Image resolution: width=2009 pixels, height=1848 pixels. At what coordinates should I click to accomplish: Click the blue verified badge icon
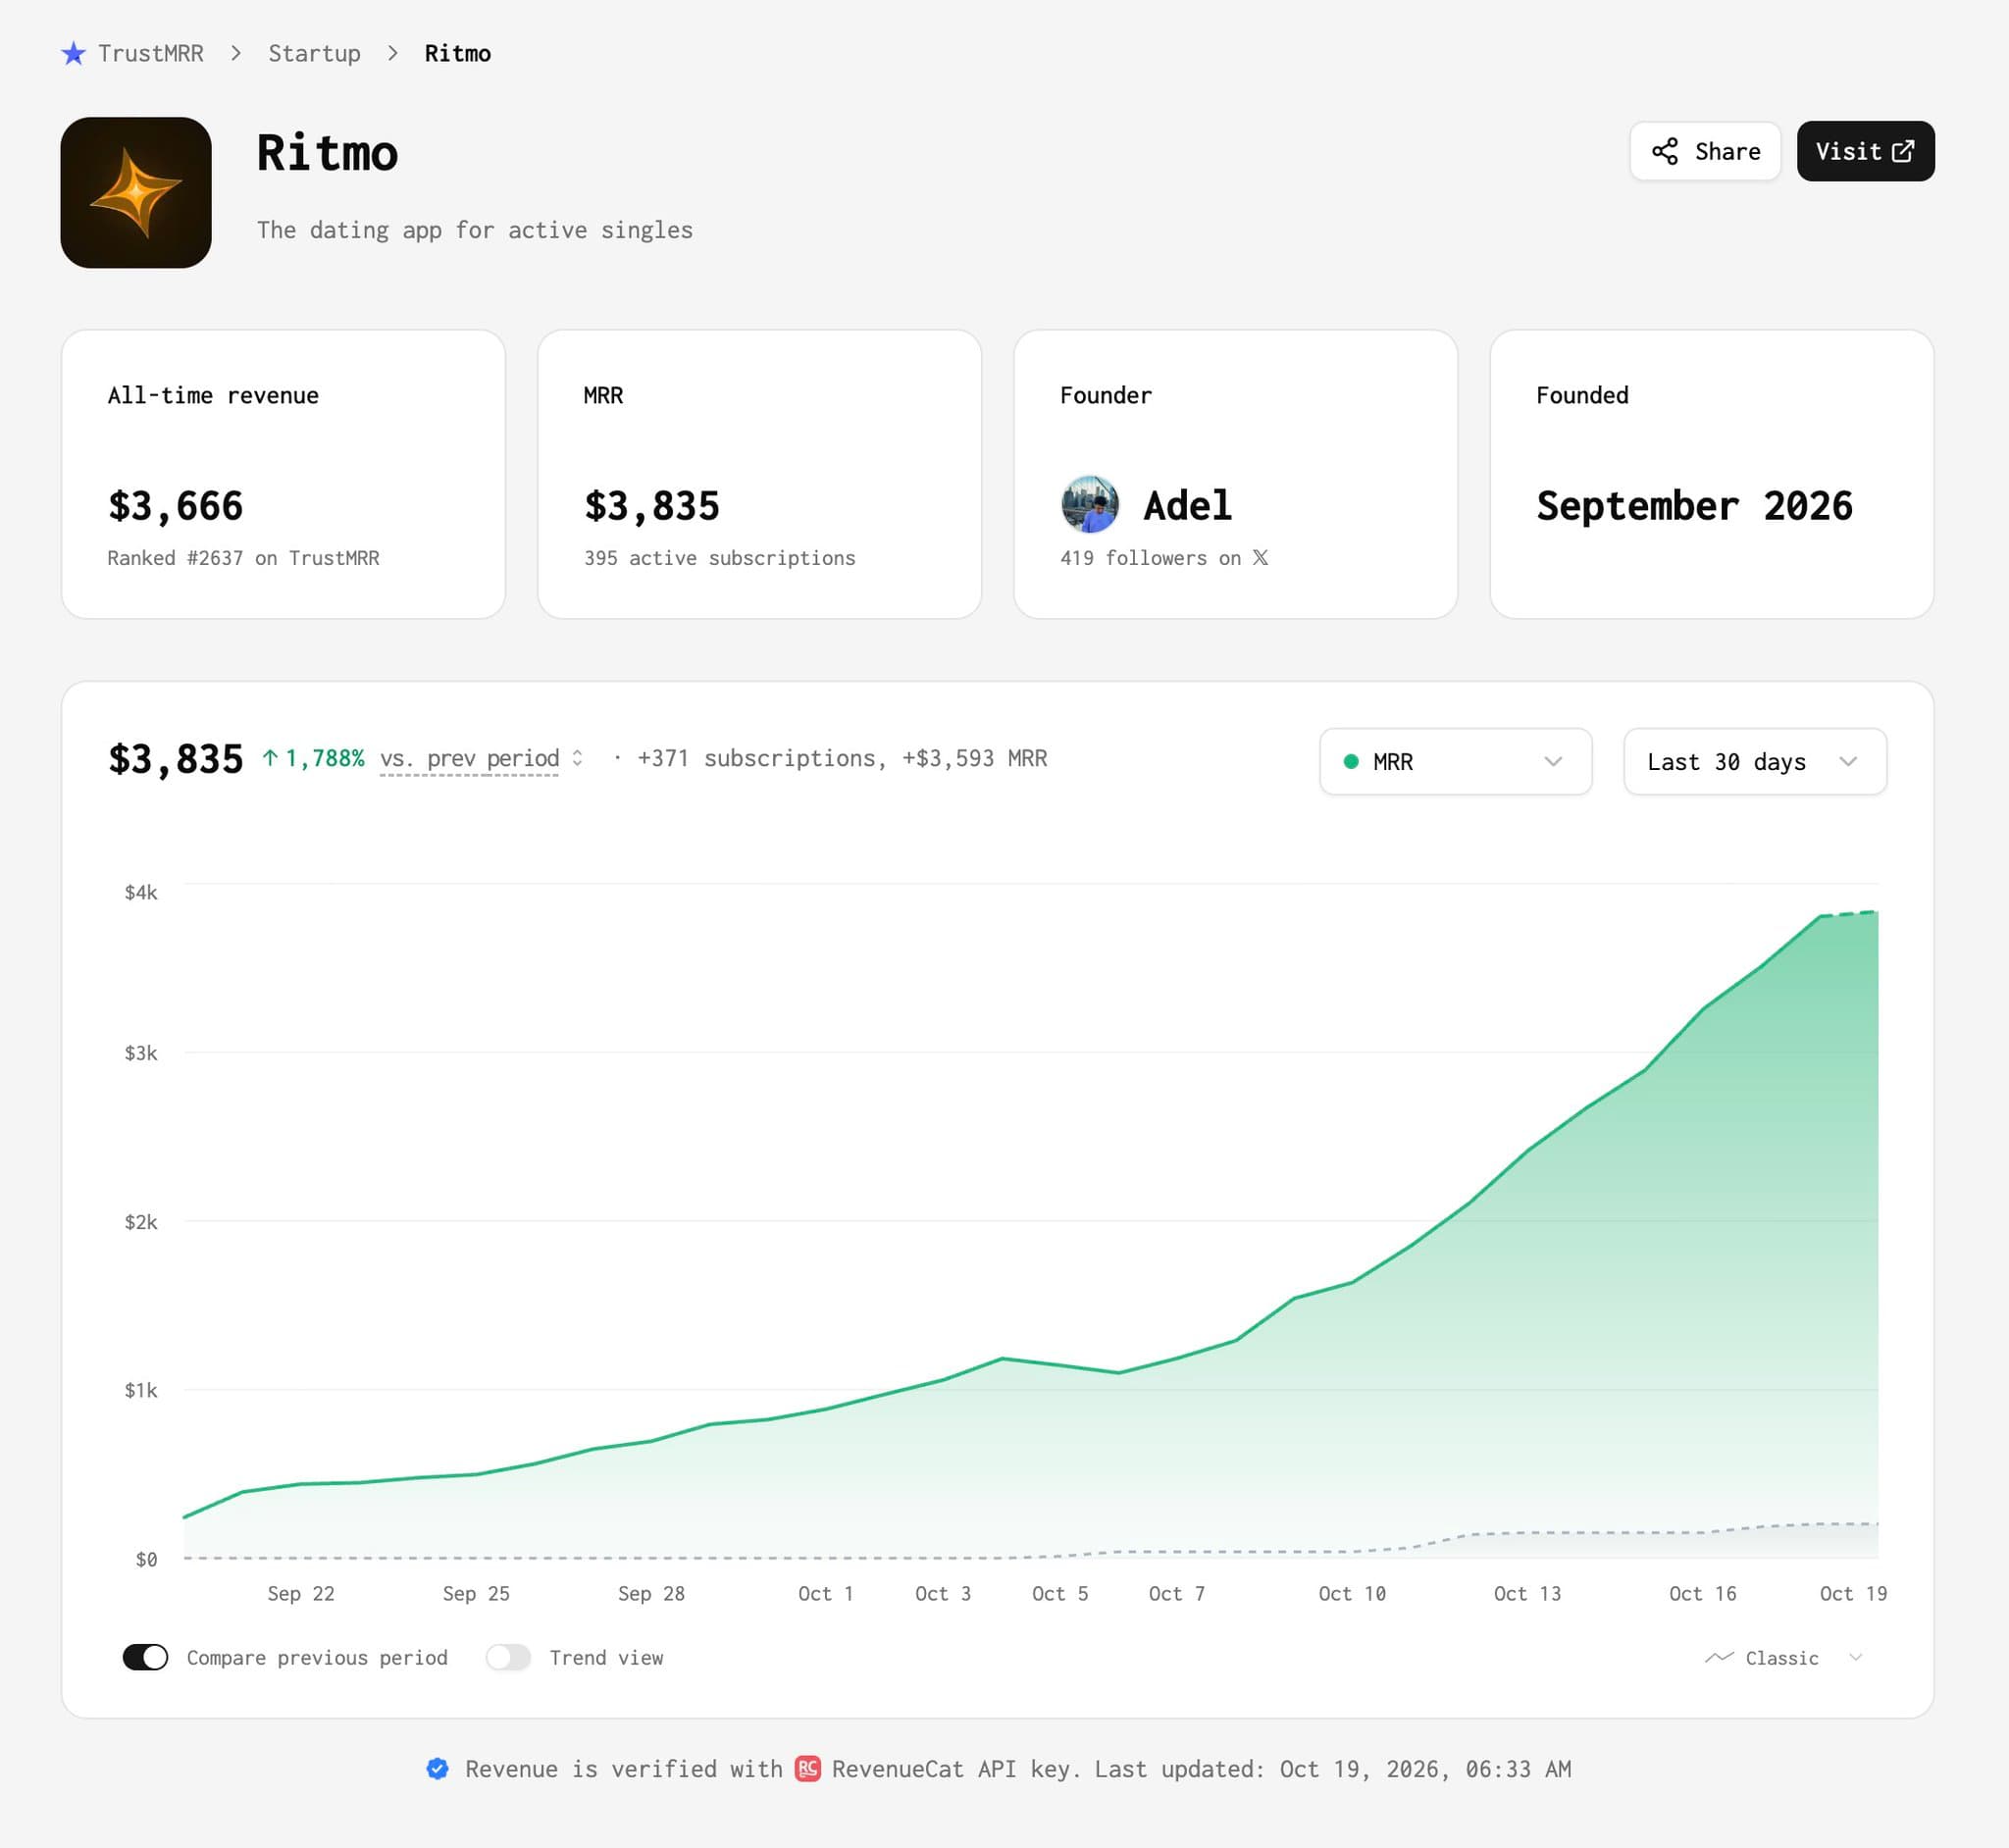(x=437, y=1768)
